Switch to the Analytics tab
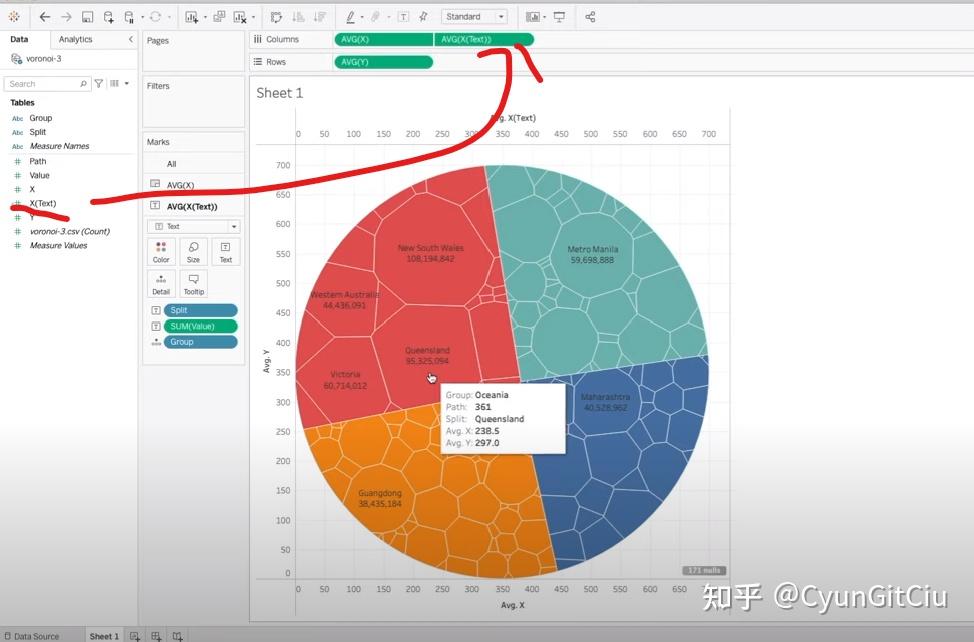This screenshot has height=642, width=974. [x=75, y=39]
